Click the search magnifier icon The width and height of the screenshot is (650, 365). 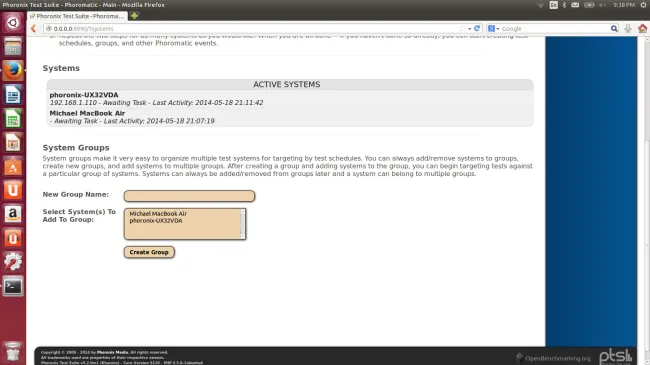[614, 29]
